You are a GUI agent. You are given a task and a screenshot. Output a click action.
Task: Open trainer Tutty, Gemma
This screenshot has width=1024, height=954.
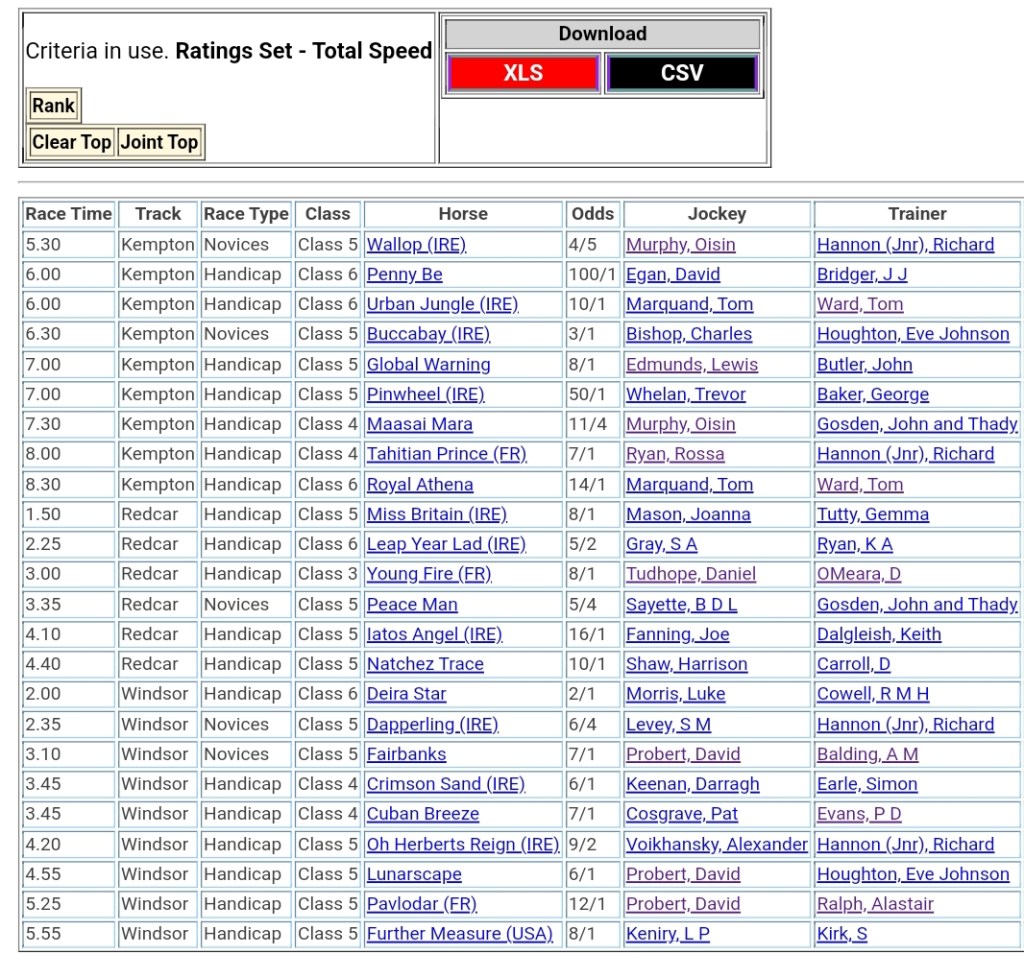872,515
